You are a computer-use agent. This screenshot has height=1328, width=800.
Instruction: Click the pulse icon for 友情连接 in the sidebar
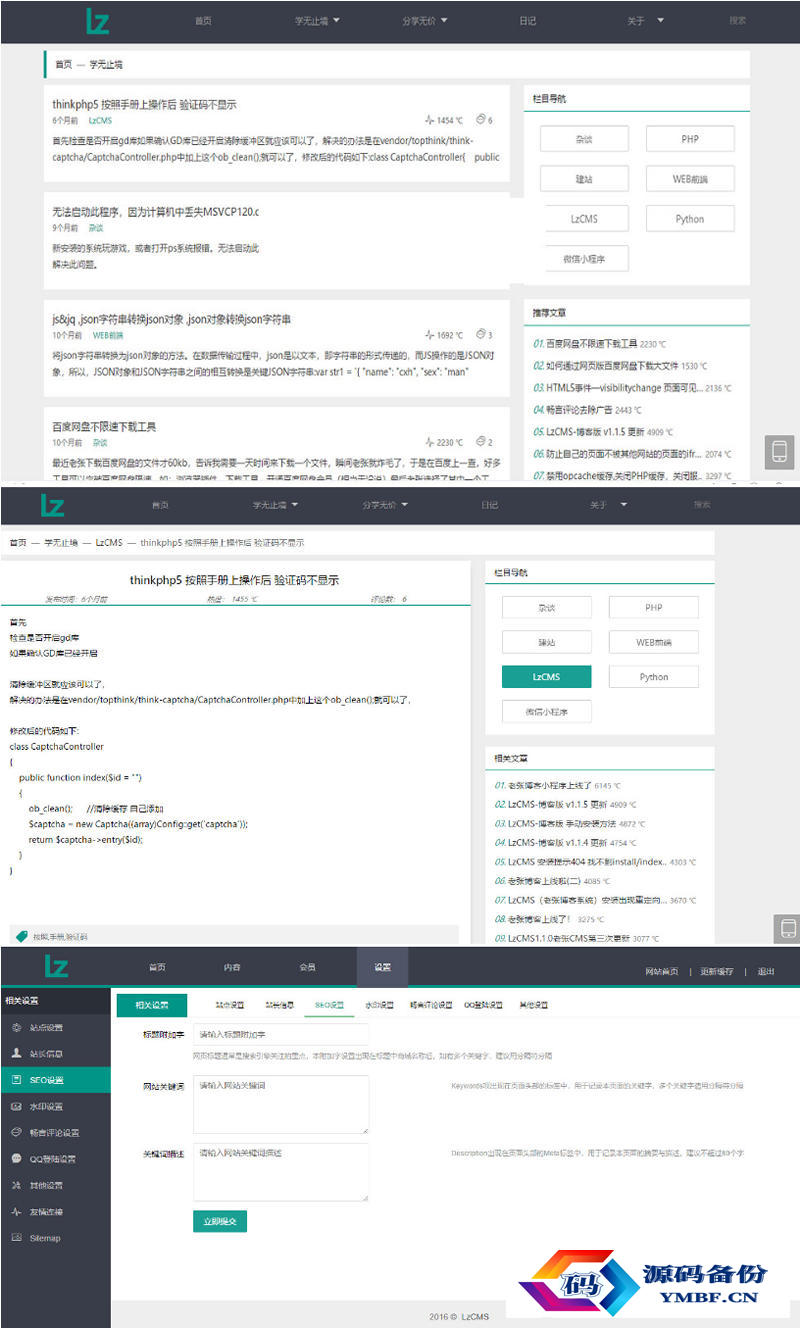(x=16, y=1211)
